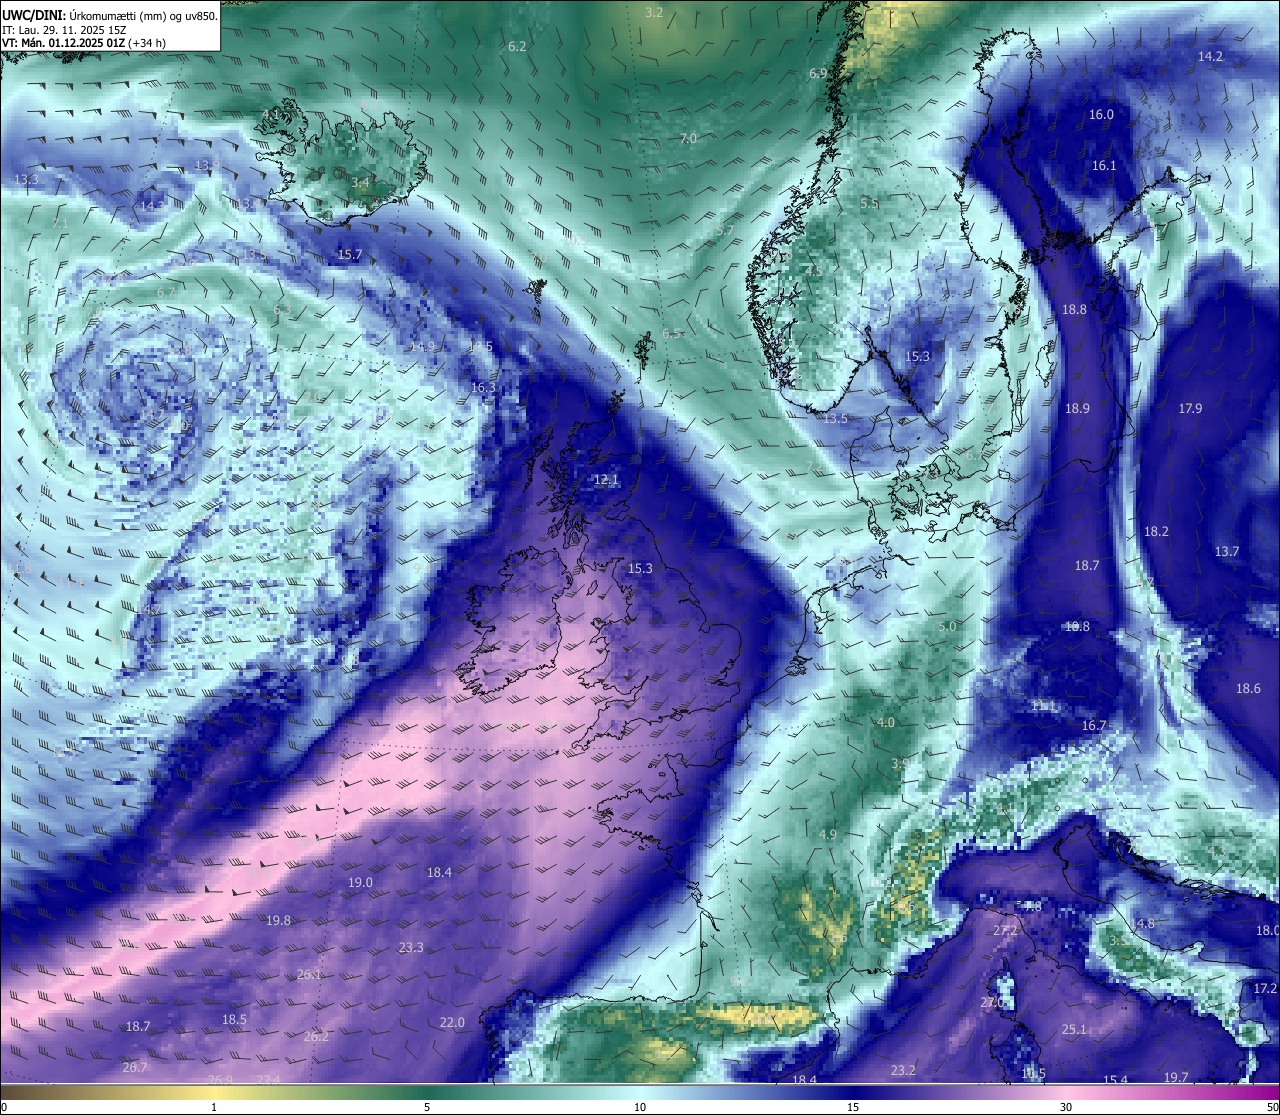The height and width of the screenshot is (1115, 1280).
Task: Click the UWC/DINI map title text
Action: point(109,16)
